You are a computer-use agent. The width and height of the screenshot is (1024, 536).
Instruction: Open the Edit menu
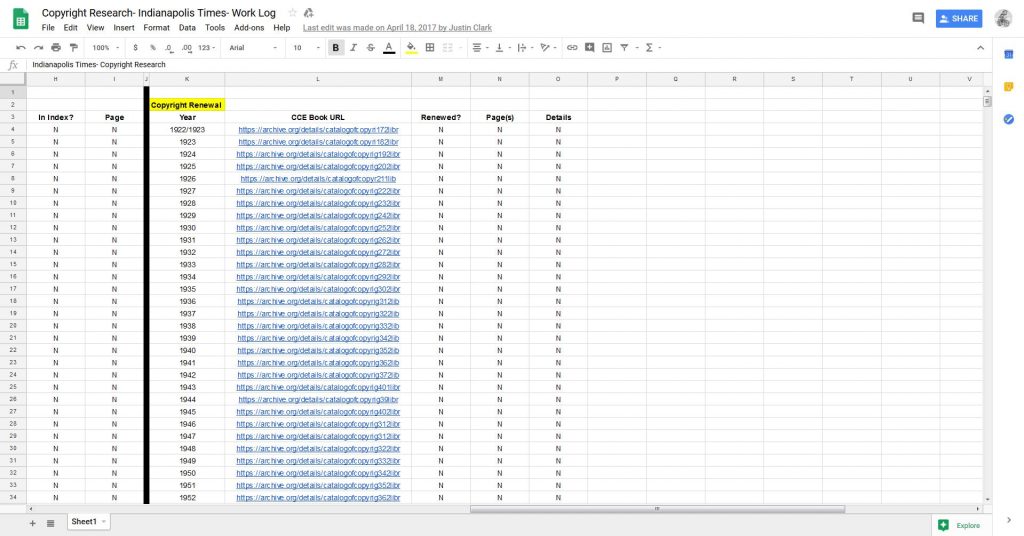(71, 27)
